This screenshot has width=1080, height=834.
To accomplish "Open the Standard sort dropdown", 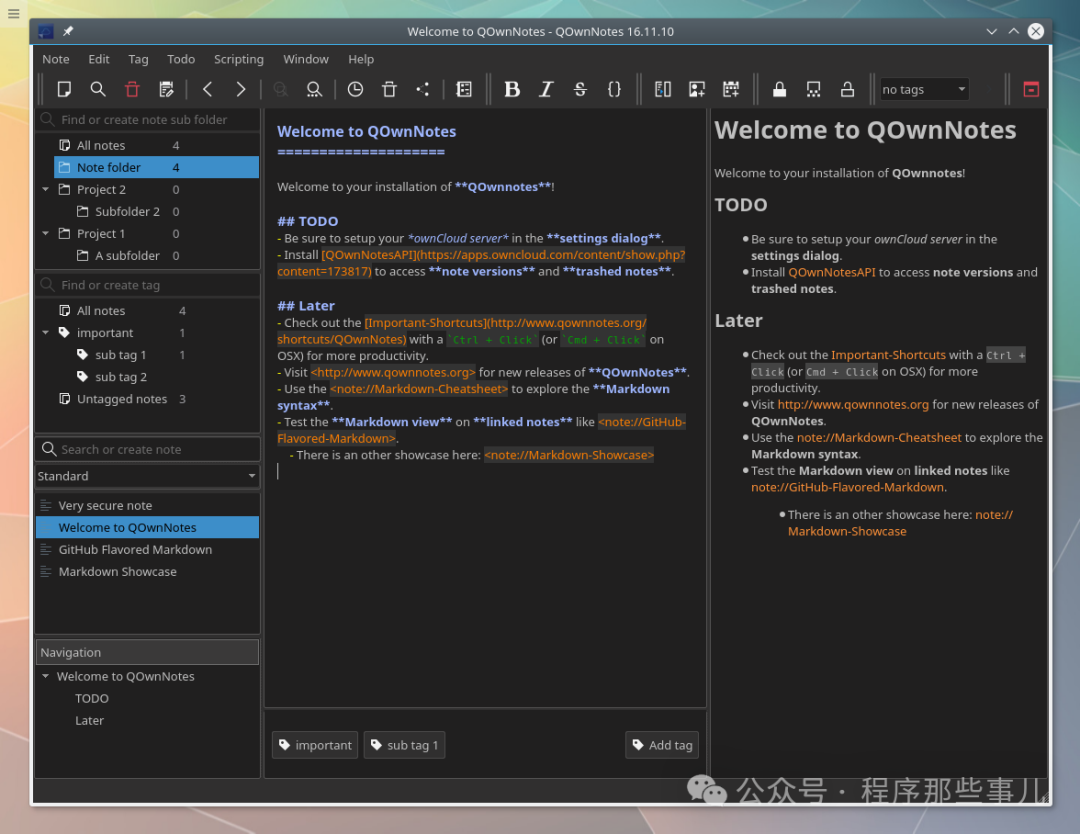I will click(x=147, y=476).
